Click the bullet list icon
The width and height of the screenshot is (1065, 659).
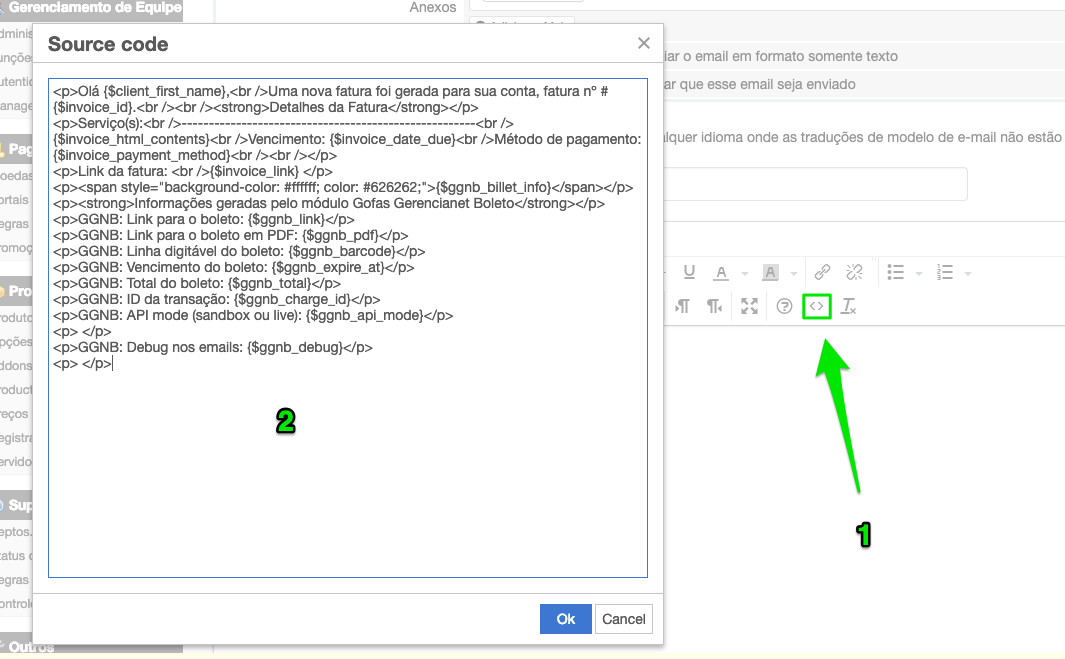[896, 272]
